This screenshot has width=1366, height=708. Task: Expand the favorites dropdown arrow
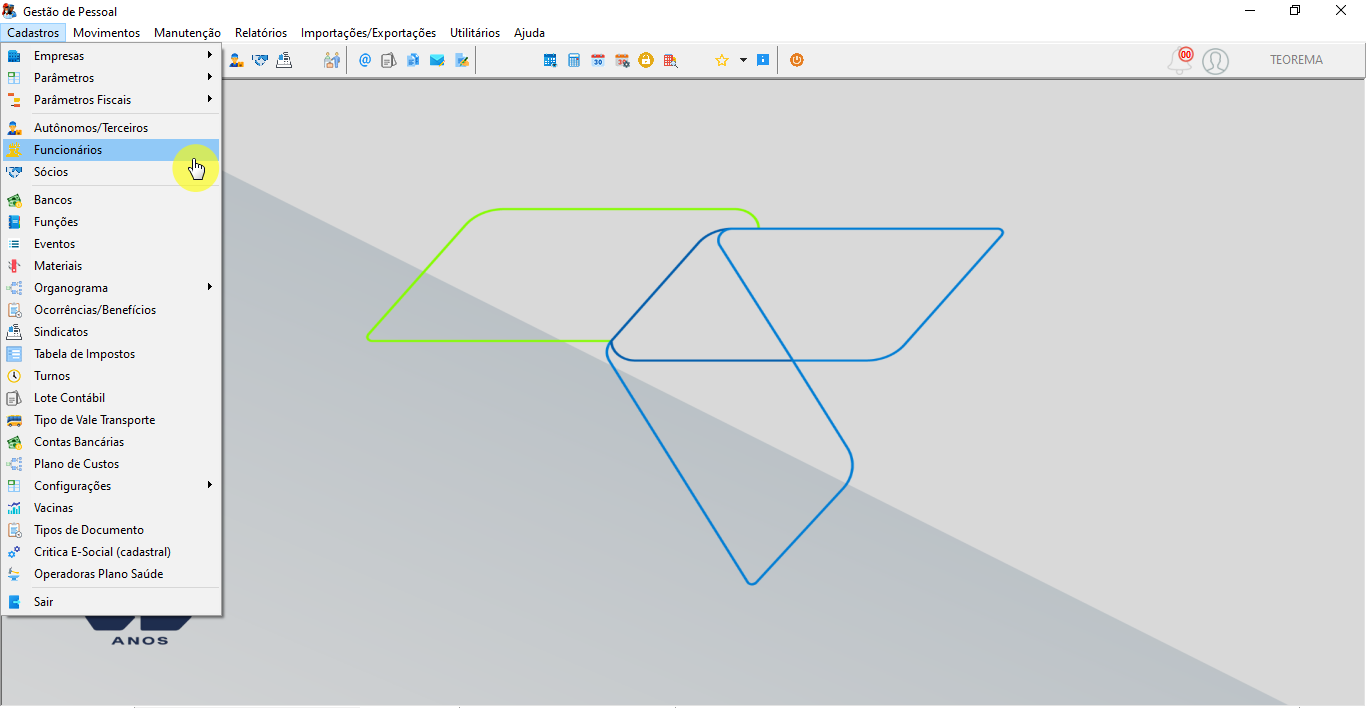(x=743, y=60)
